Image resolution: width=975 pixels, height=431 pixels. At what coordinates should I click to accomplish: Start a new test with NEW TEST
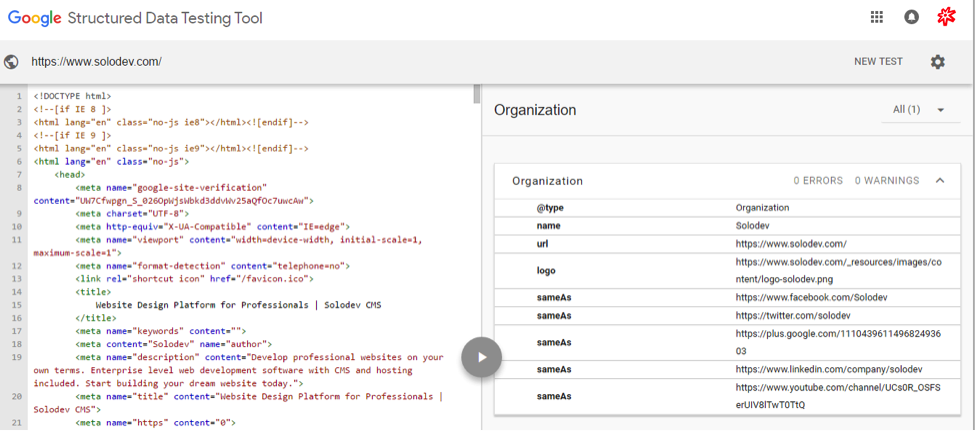(878, 62)
